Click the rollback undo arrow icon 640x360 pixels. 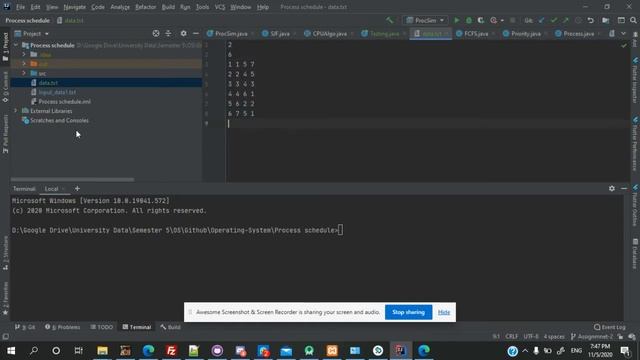click(x=591, y=20)
